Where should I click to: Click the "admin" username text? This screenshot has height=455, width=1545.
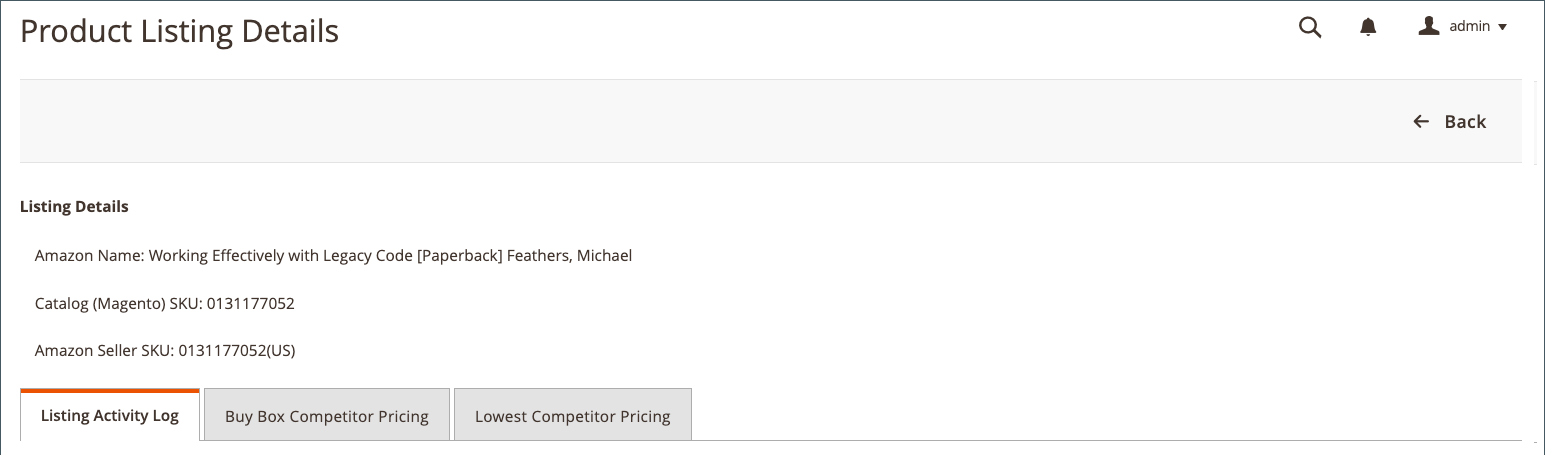pos(1470,27)
